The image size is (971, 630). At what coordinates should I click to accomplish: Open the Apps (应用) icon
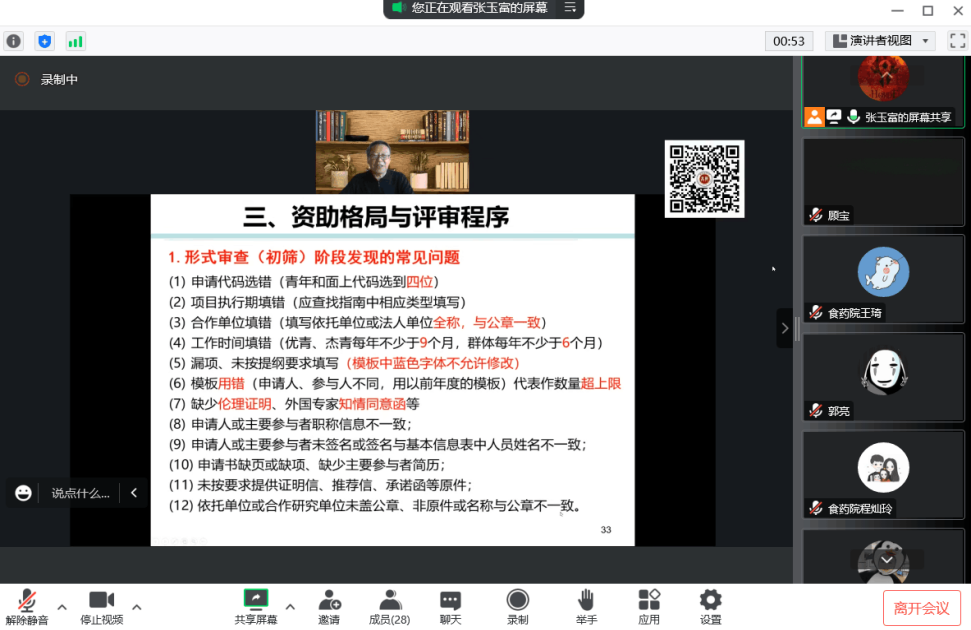coord(649,606)
